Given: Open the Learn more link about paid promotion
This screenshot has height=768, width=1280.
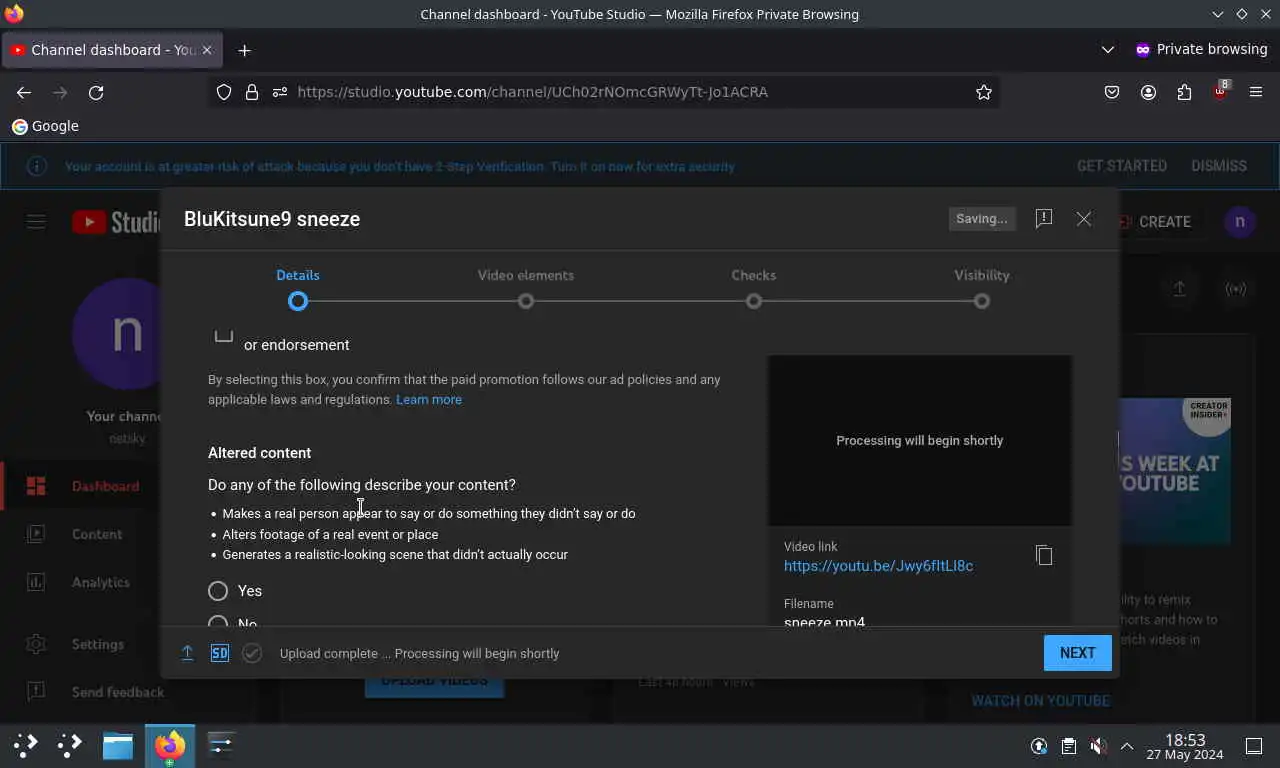Looking at the screenshot, I should click(429, 399).
